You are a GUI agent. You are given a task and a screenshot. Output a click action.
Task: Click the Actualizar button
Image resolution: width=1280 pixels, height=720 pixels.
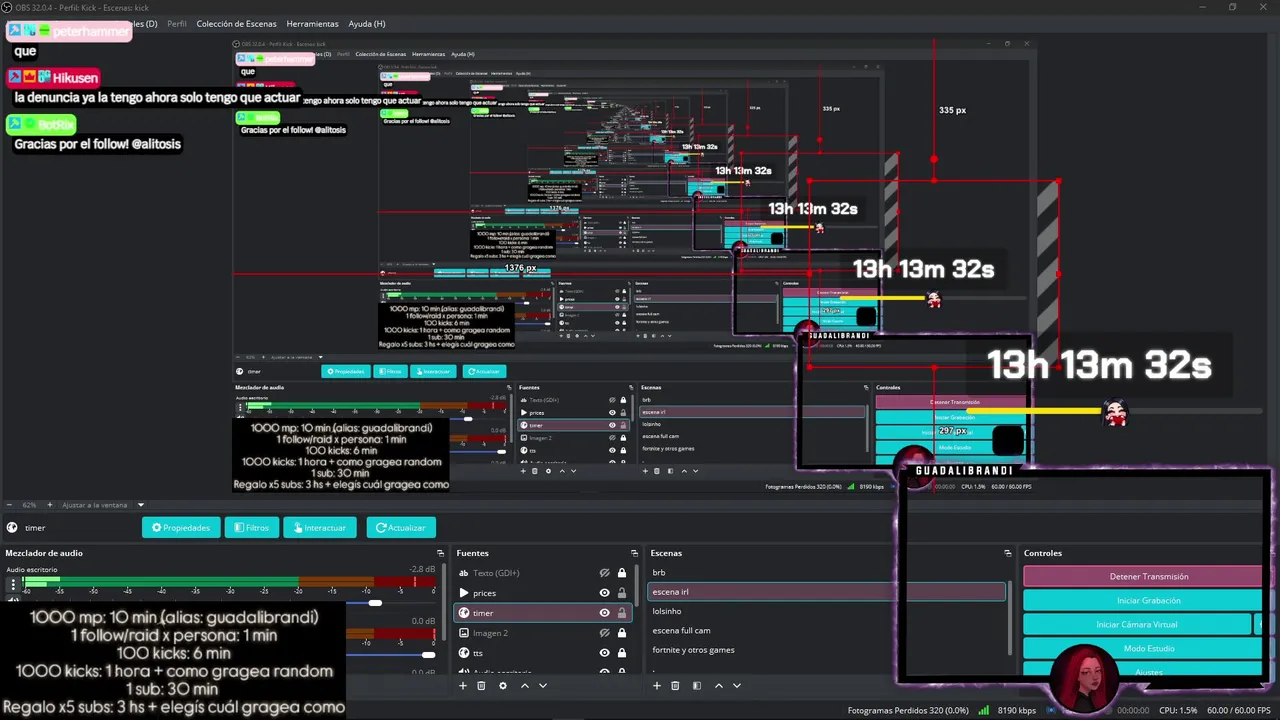pyautogui.click(x=400, y=528)
